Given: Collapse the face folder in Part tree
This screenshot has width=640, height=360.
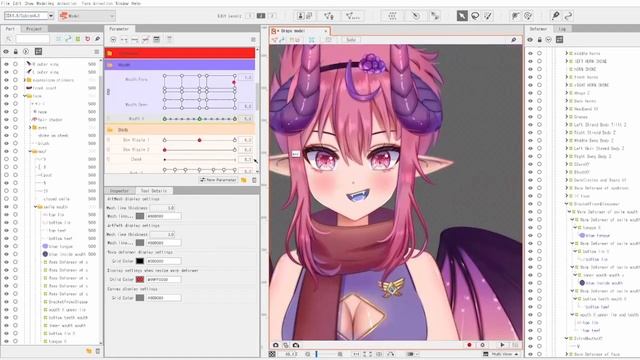Looking at the screenshot, I should pyautogui.click(x=24, y=96).
